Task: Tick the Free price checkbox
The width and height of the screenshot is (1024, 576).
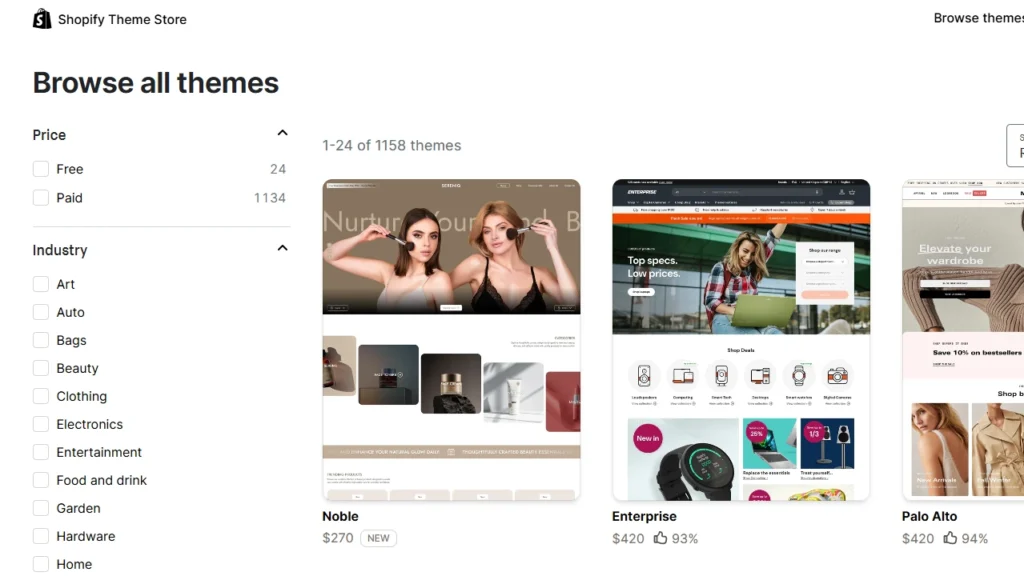Action: click(40, 169)
